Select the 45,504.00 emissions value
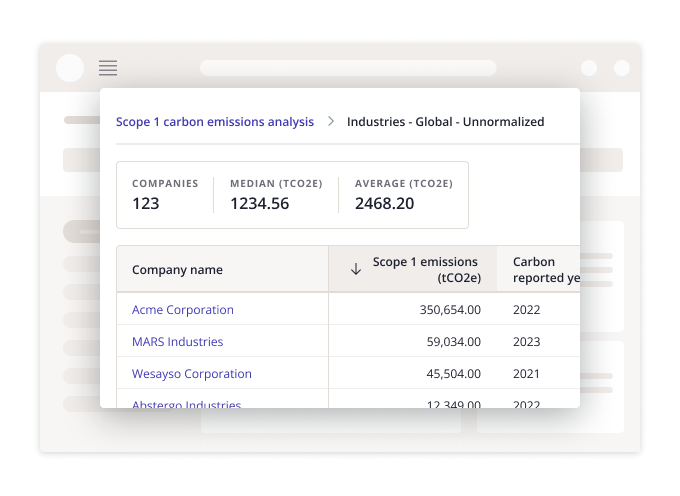The width and height of the screenshot is (680, 496). [x=454, y=374]
